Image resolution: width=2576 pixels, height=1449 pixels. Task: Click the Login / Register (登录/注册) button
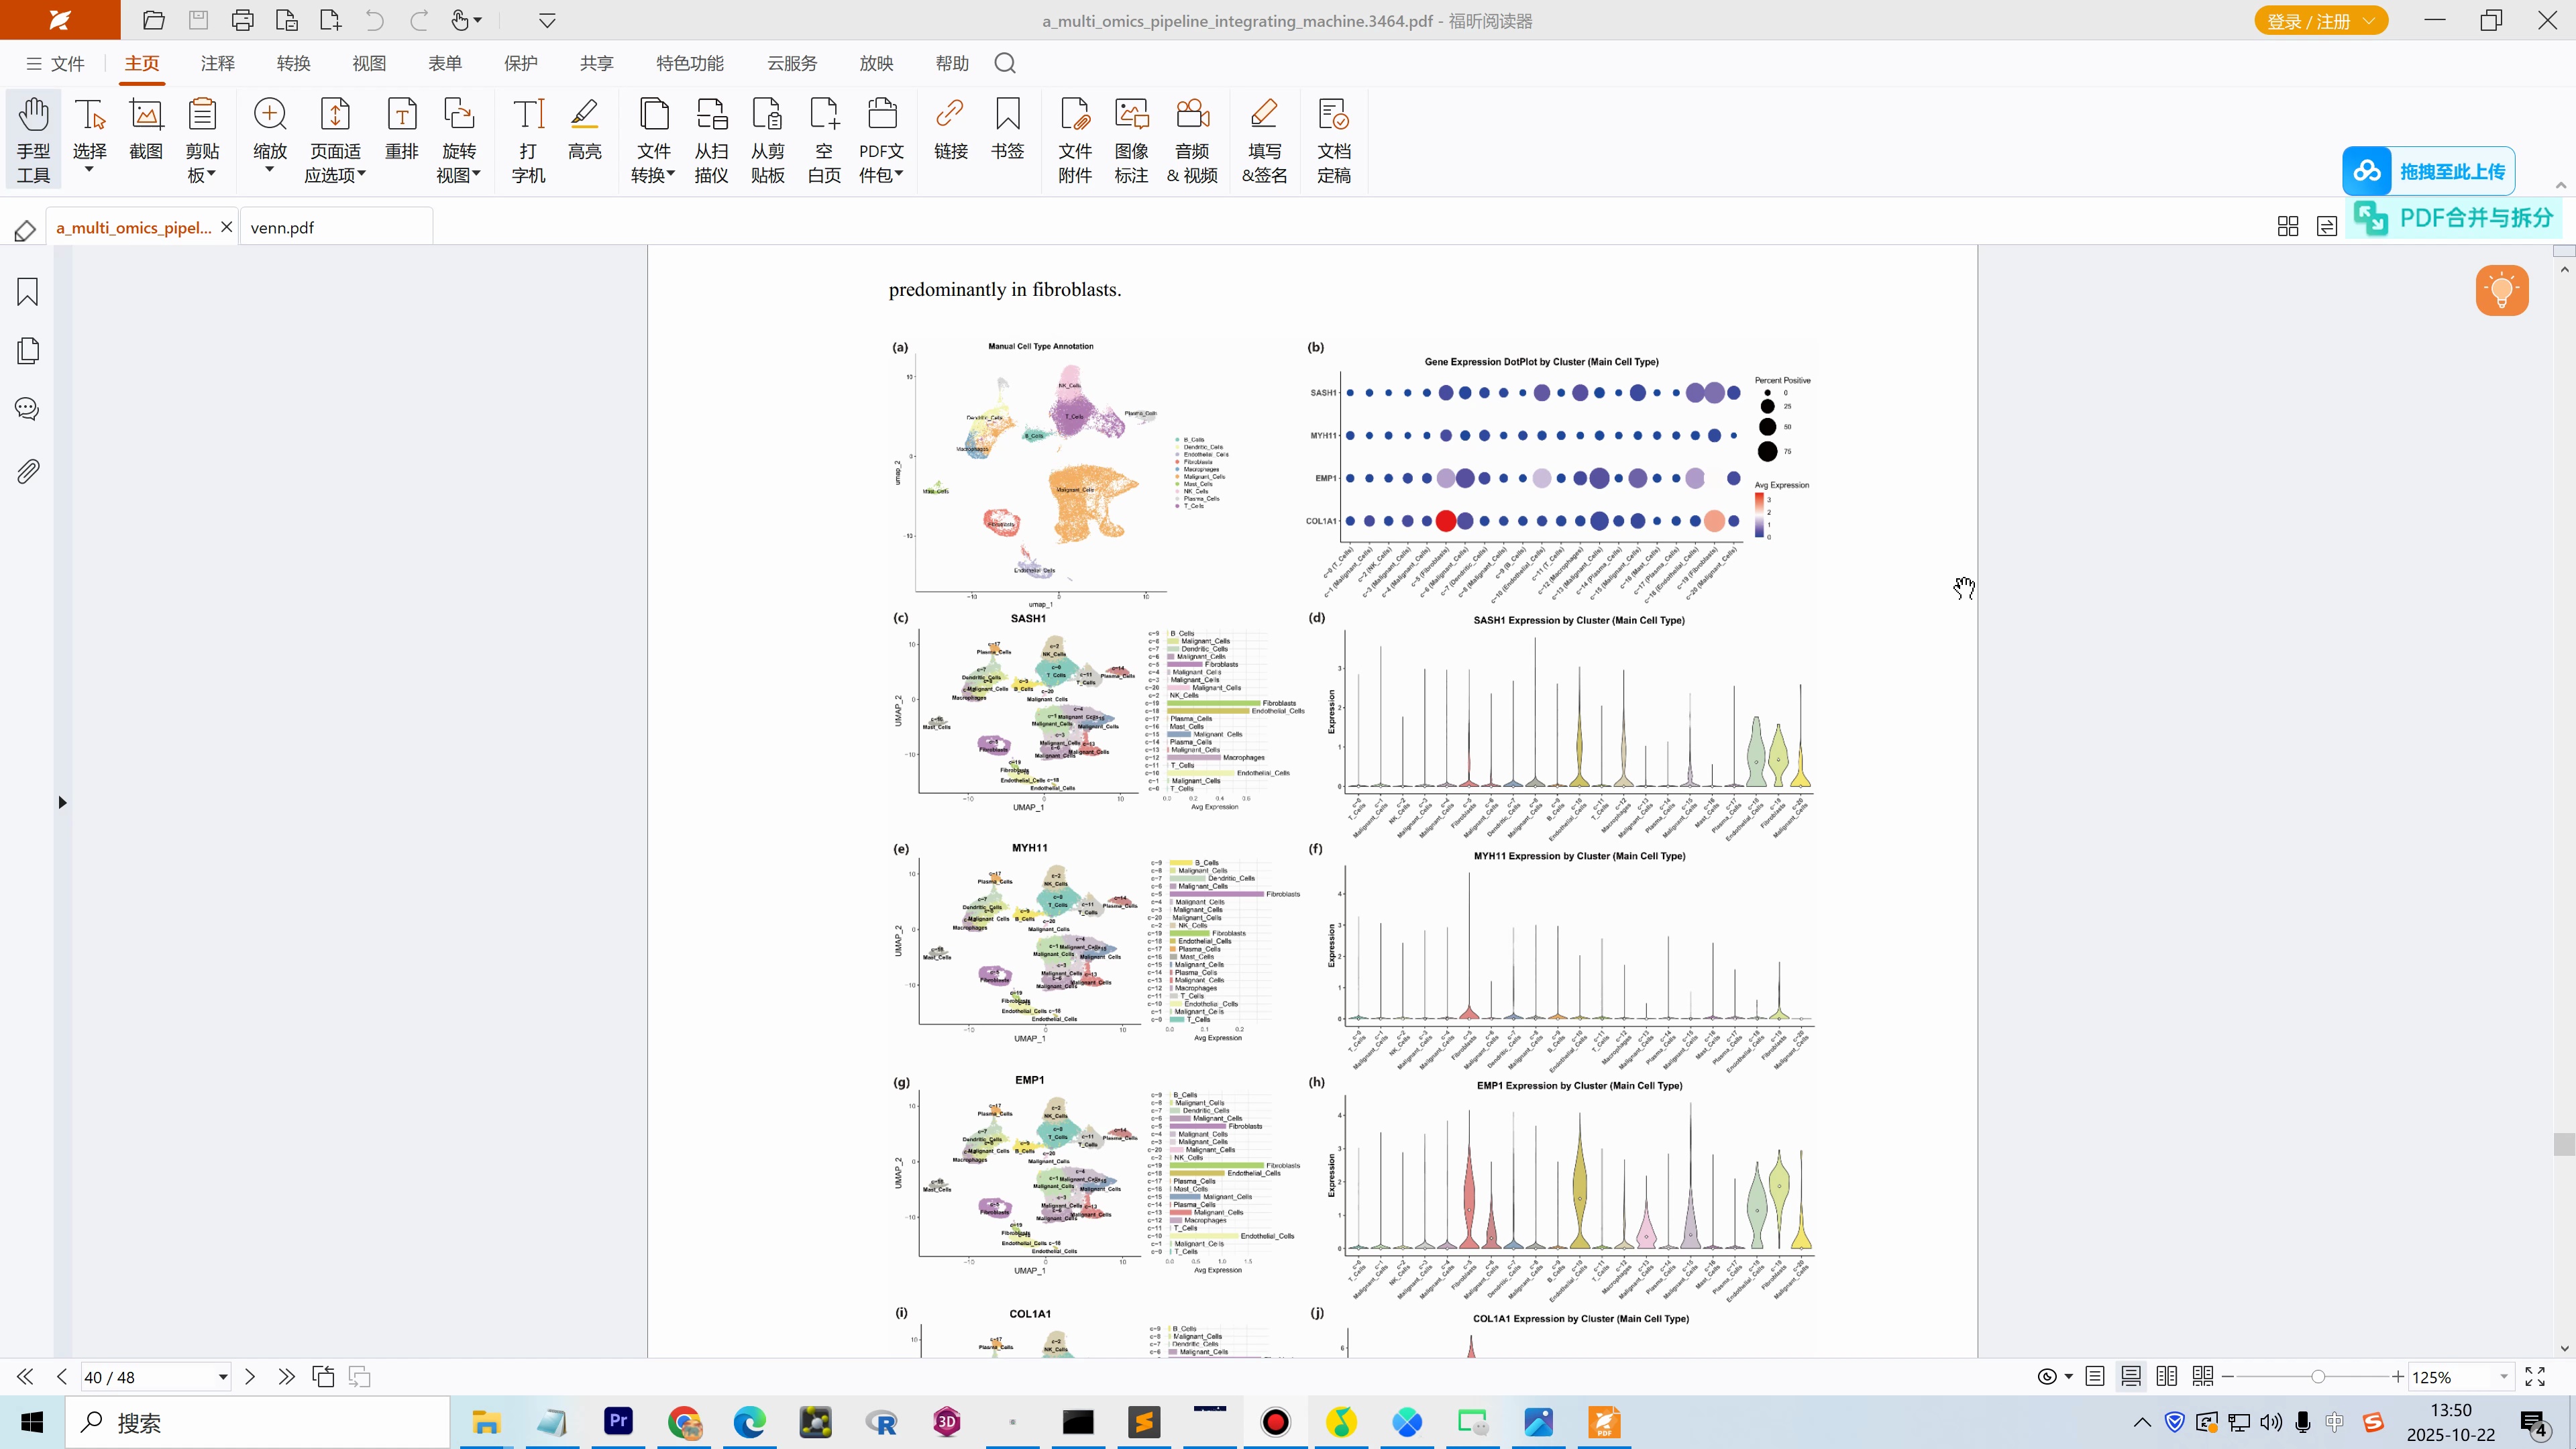[x=2321, y=21]
